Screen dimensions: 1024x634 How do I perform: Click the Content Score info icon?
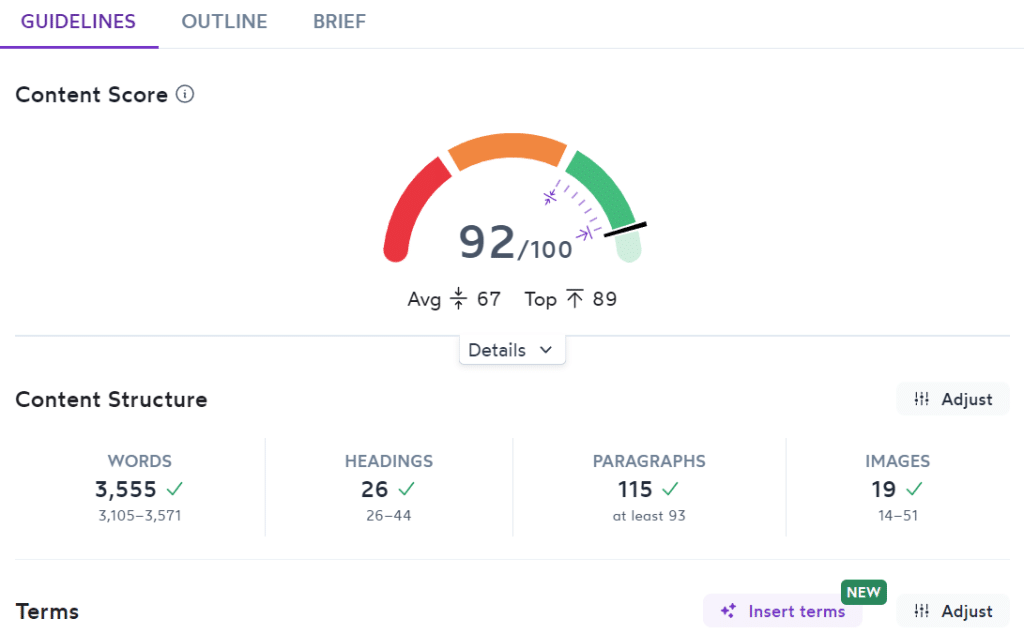186,94
